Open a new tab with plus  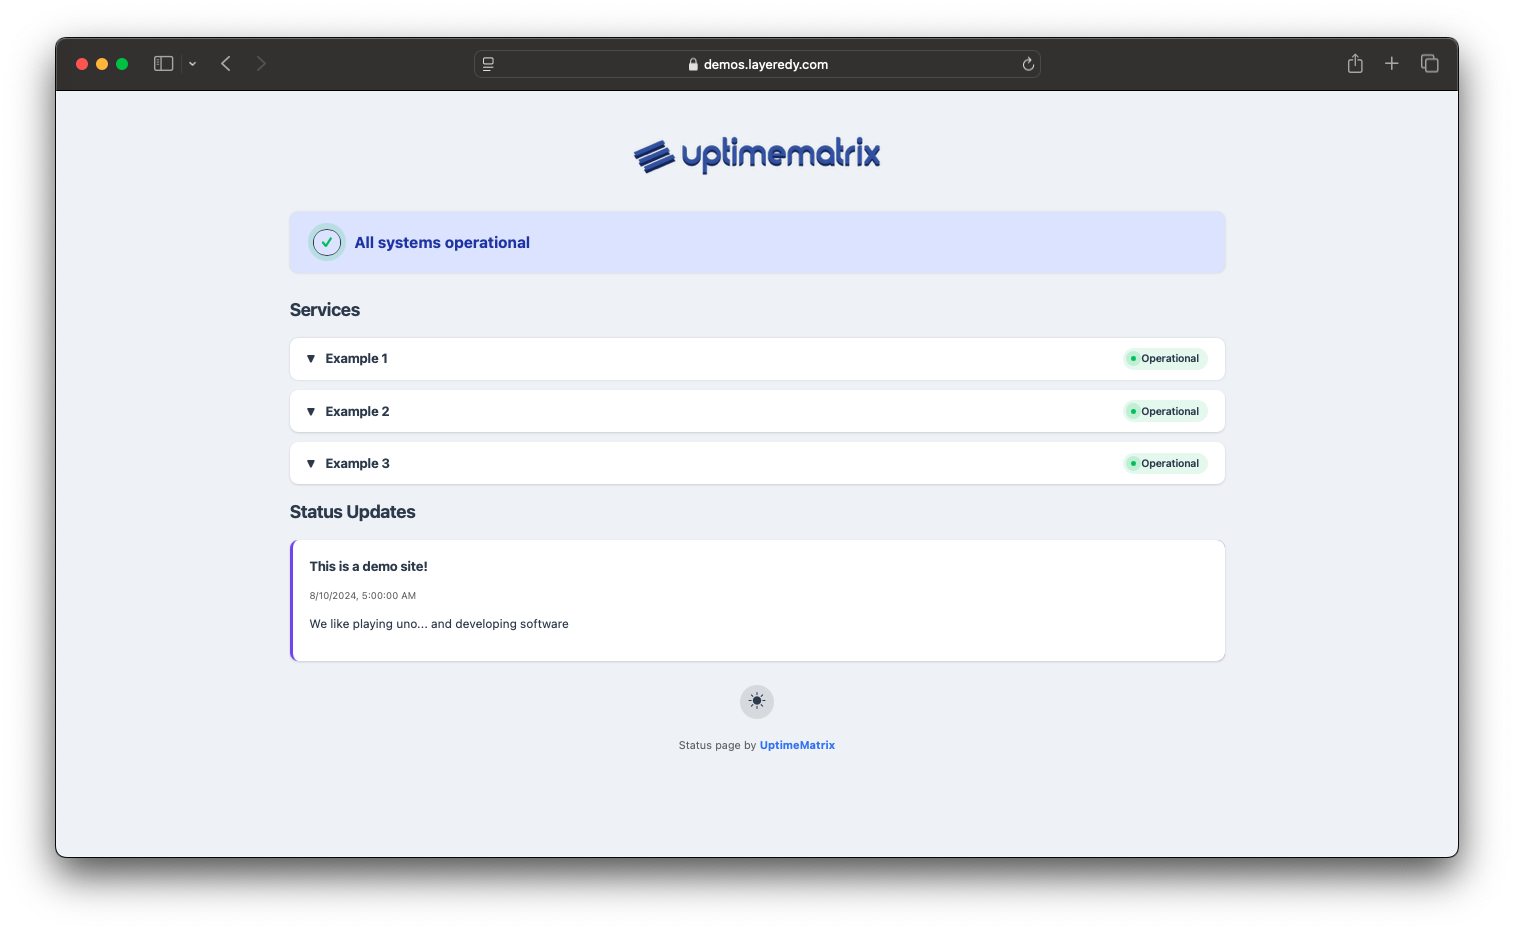1391,63
